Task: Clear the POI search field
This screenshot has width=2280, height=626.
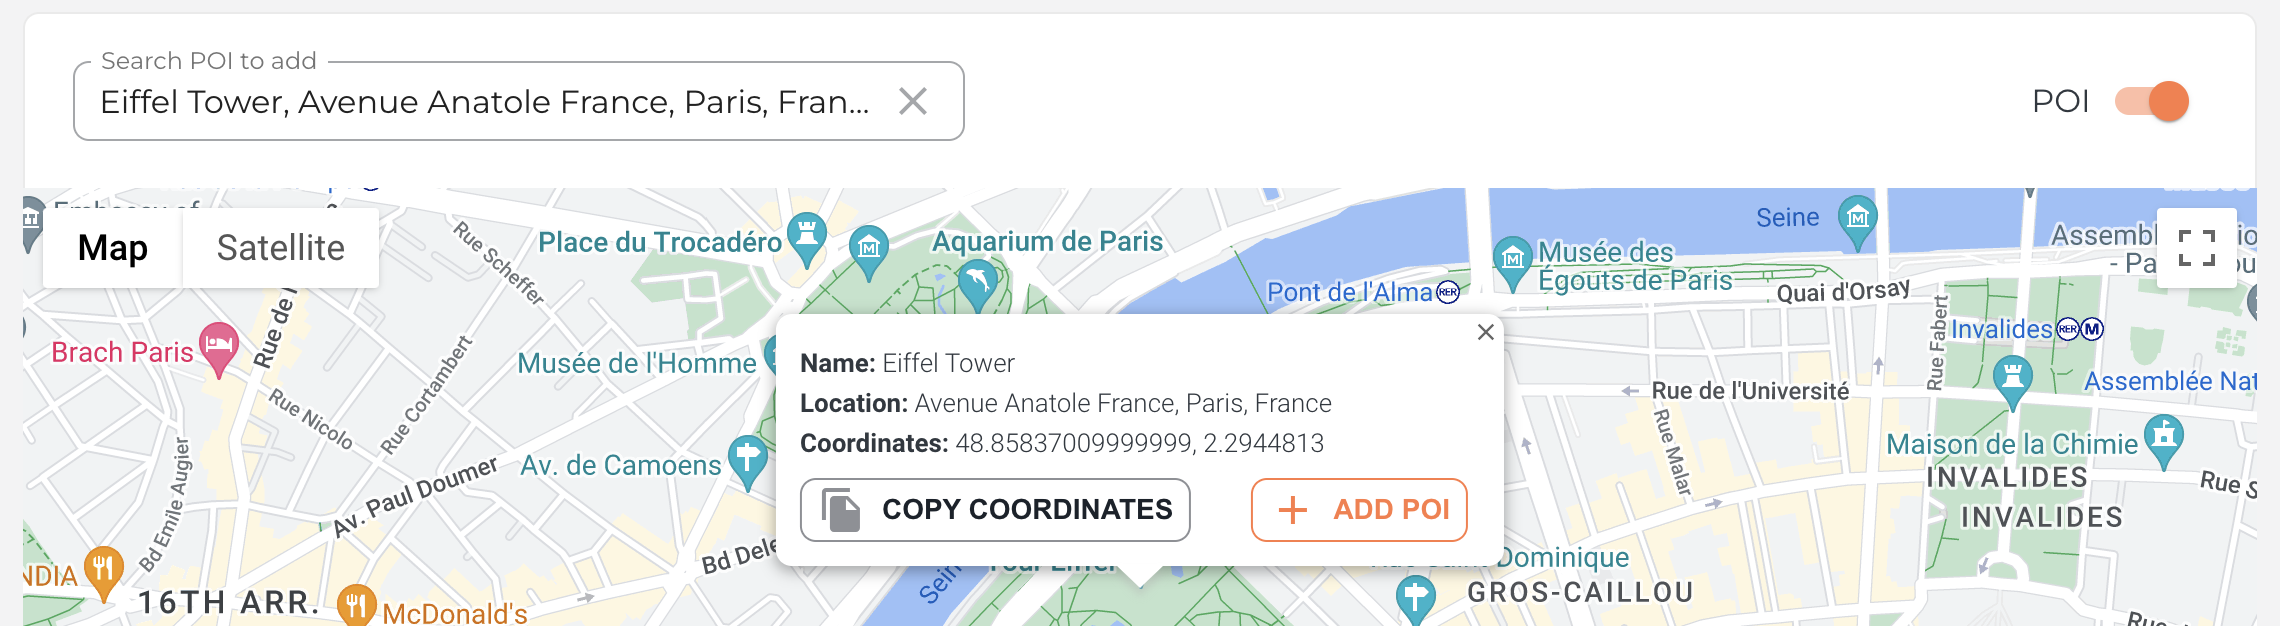Action: [x=912, y=101]
